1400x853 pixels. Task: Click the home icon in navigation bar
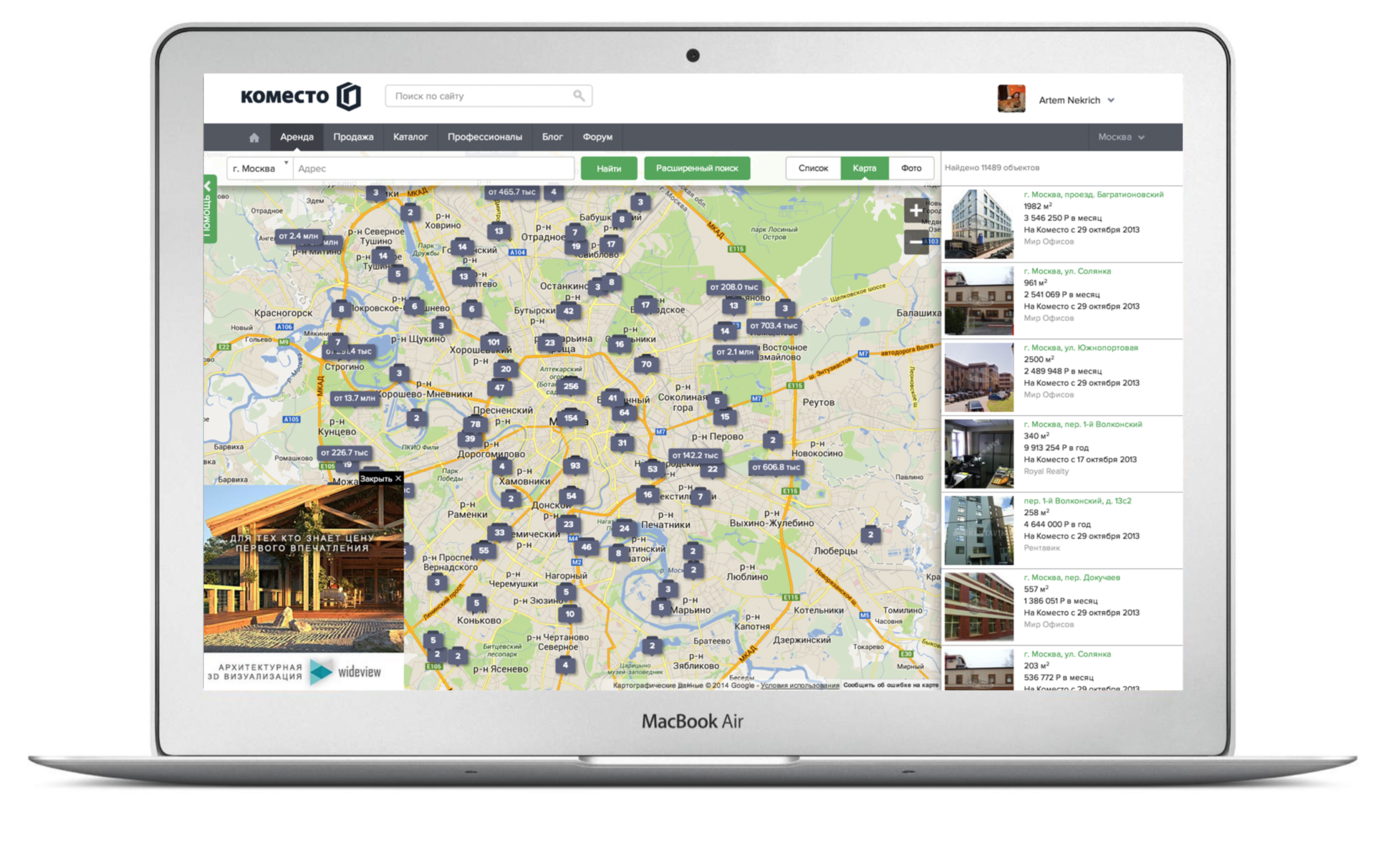[x=254, y=137]
